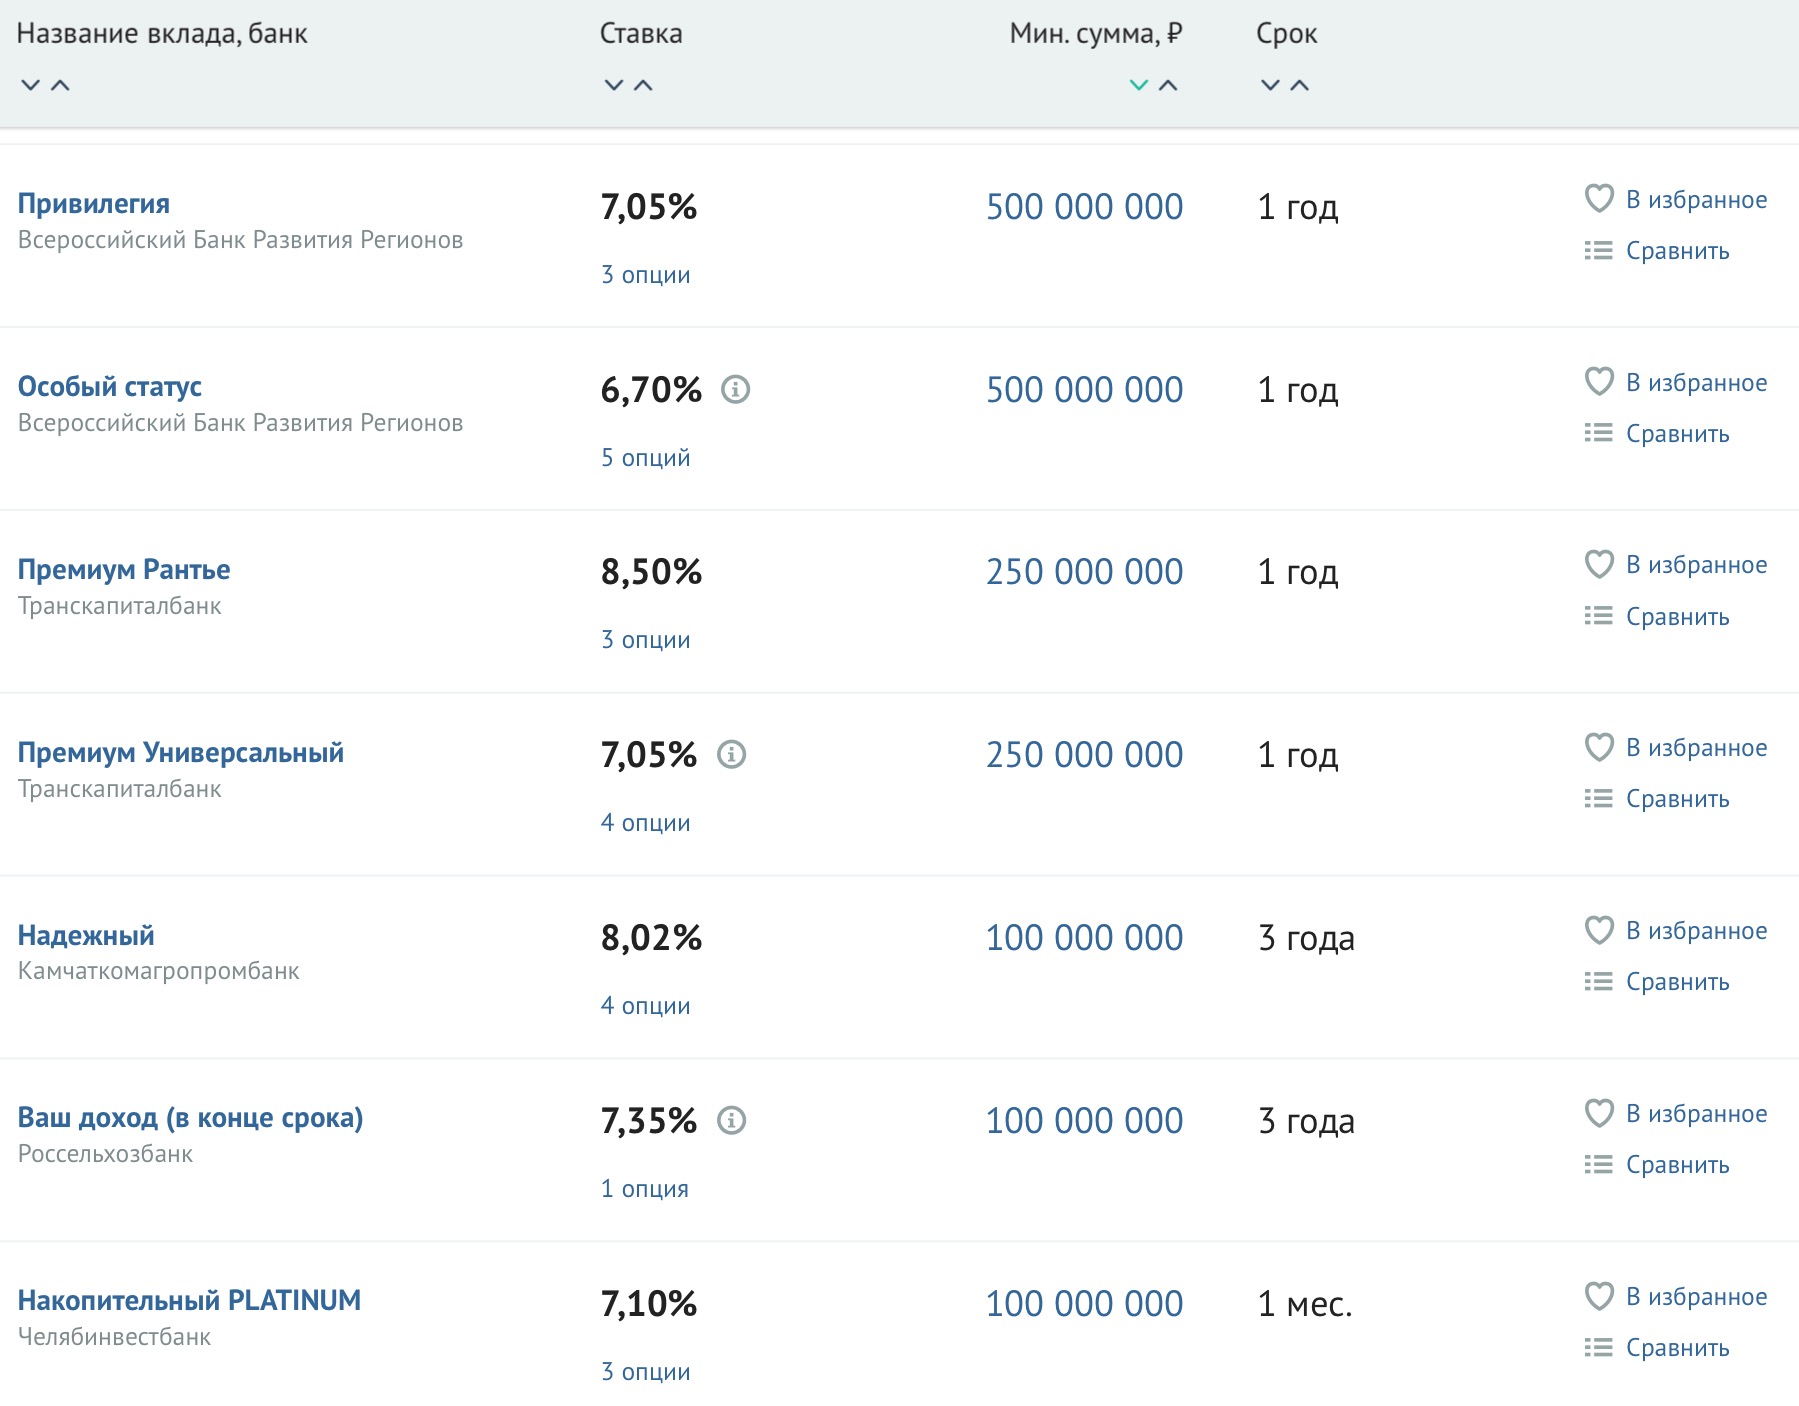The height and width of the screenshot is (1406, 1799).
Task: Click compare list icon for Премиум Рантье
Action: 1598,616
